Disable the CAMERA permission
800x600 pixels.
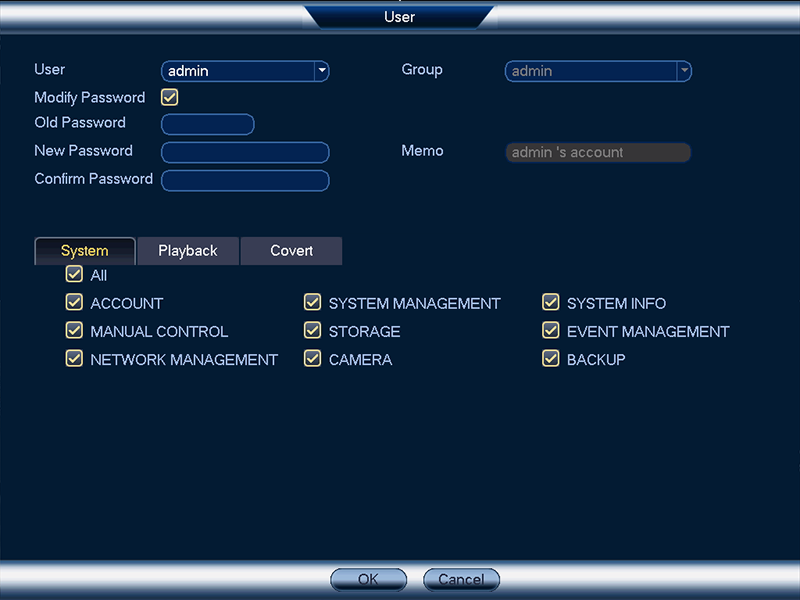(x=312, y=359)
